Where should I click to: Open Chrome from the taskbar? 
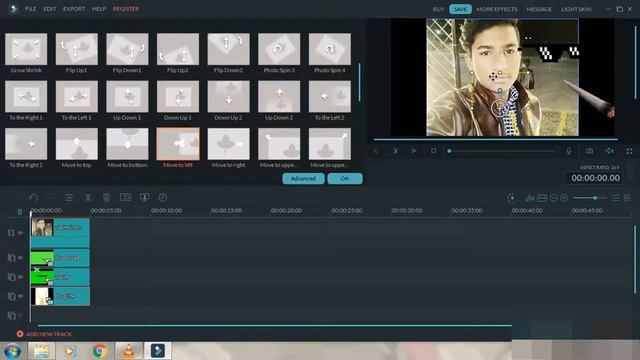(x=99, y=351)
